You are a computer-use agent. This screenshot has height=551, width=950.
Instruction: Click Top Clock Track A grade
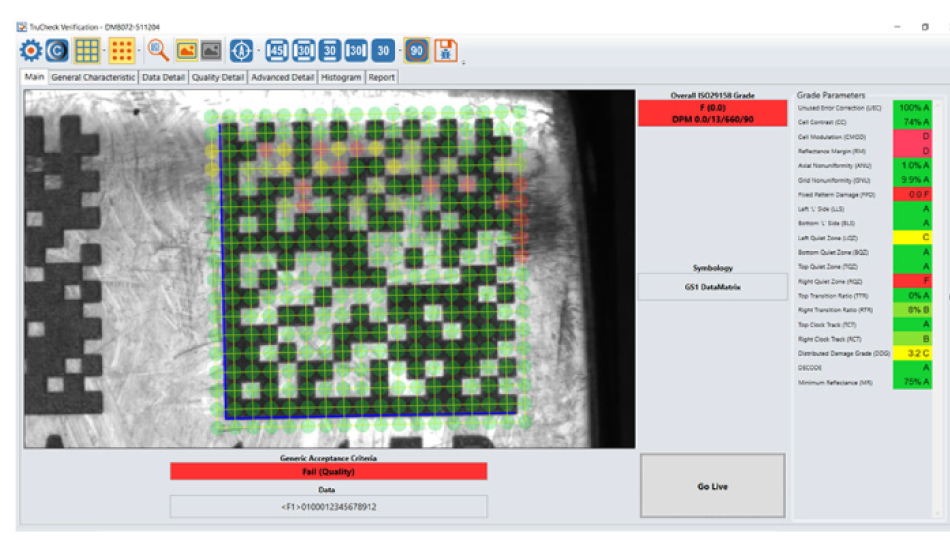(x=912, y=324)
